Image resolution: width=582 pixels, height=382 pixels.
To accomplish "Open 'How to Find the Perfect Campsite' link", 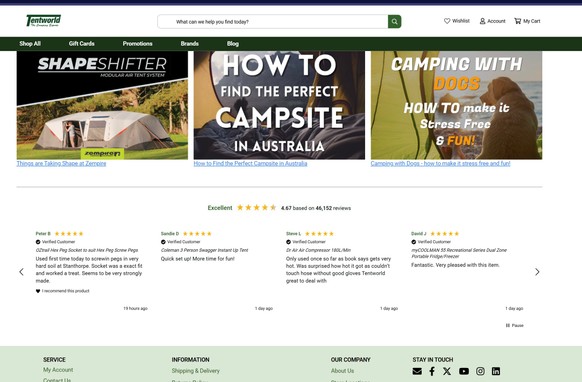I will [x=251, y=163].
